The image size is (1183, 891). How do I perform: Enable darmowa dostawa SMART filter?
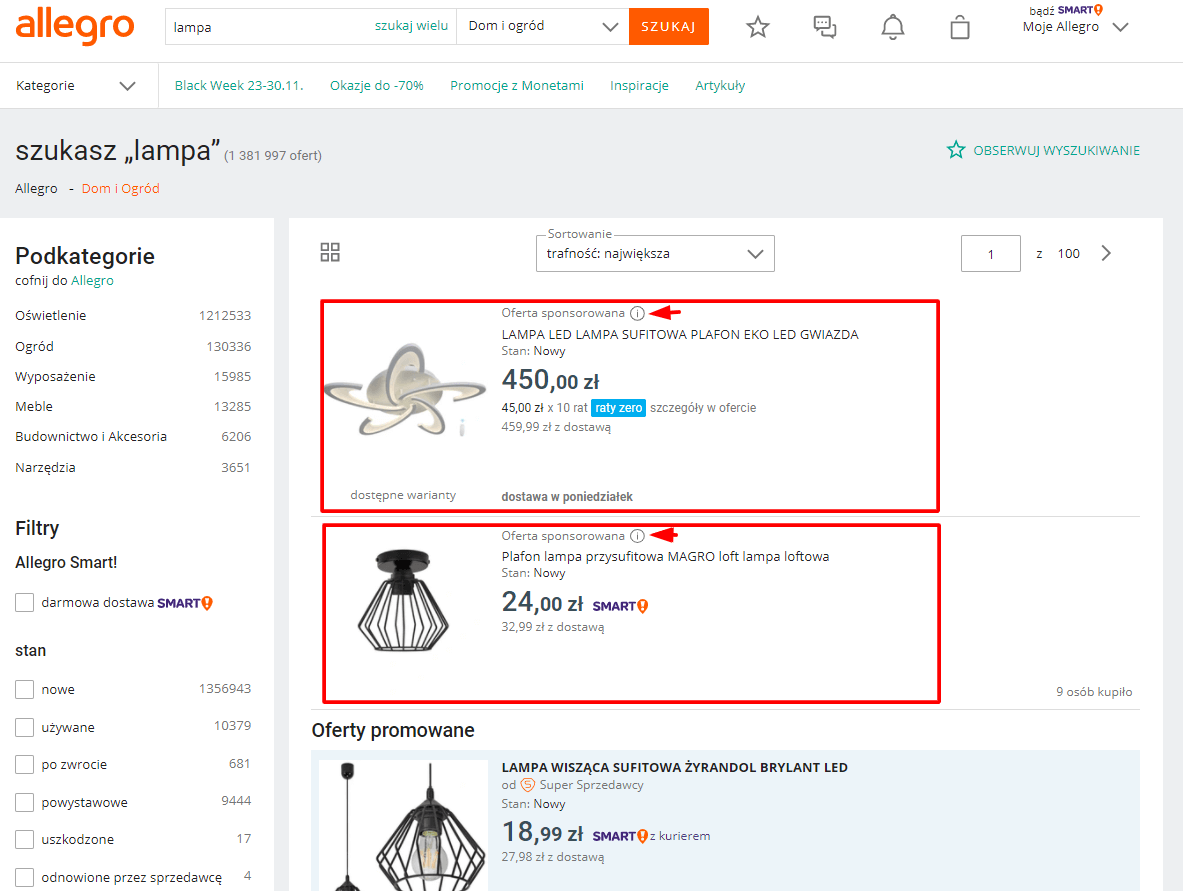tap(25, 603)
